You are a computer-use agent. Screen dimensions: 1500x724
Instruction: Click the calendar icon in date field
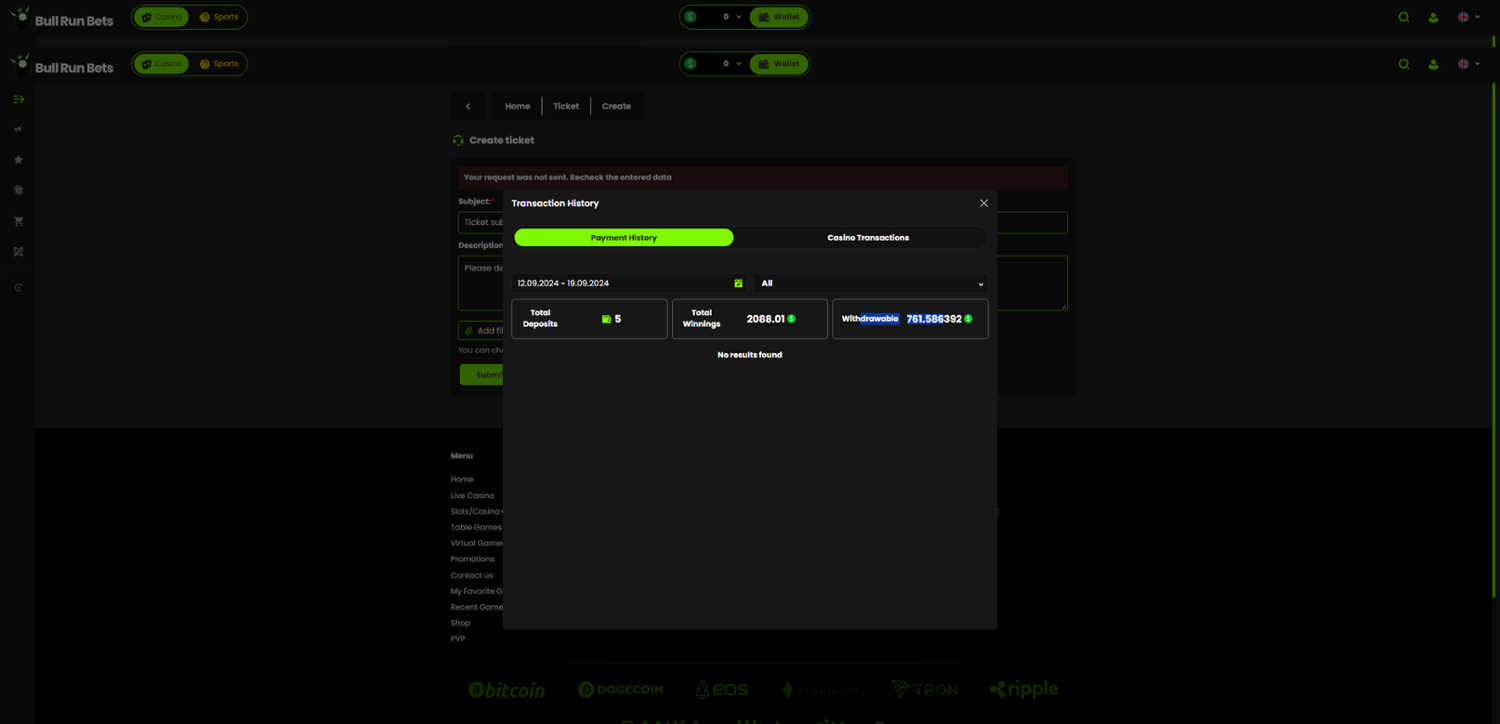738,284
